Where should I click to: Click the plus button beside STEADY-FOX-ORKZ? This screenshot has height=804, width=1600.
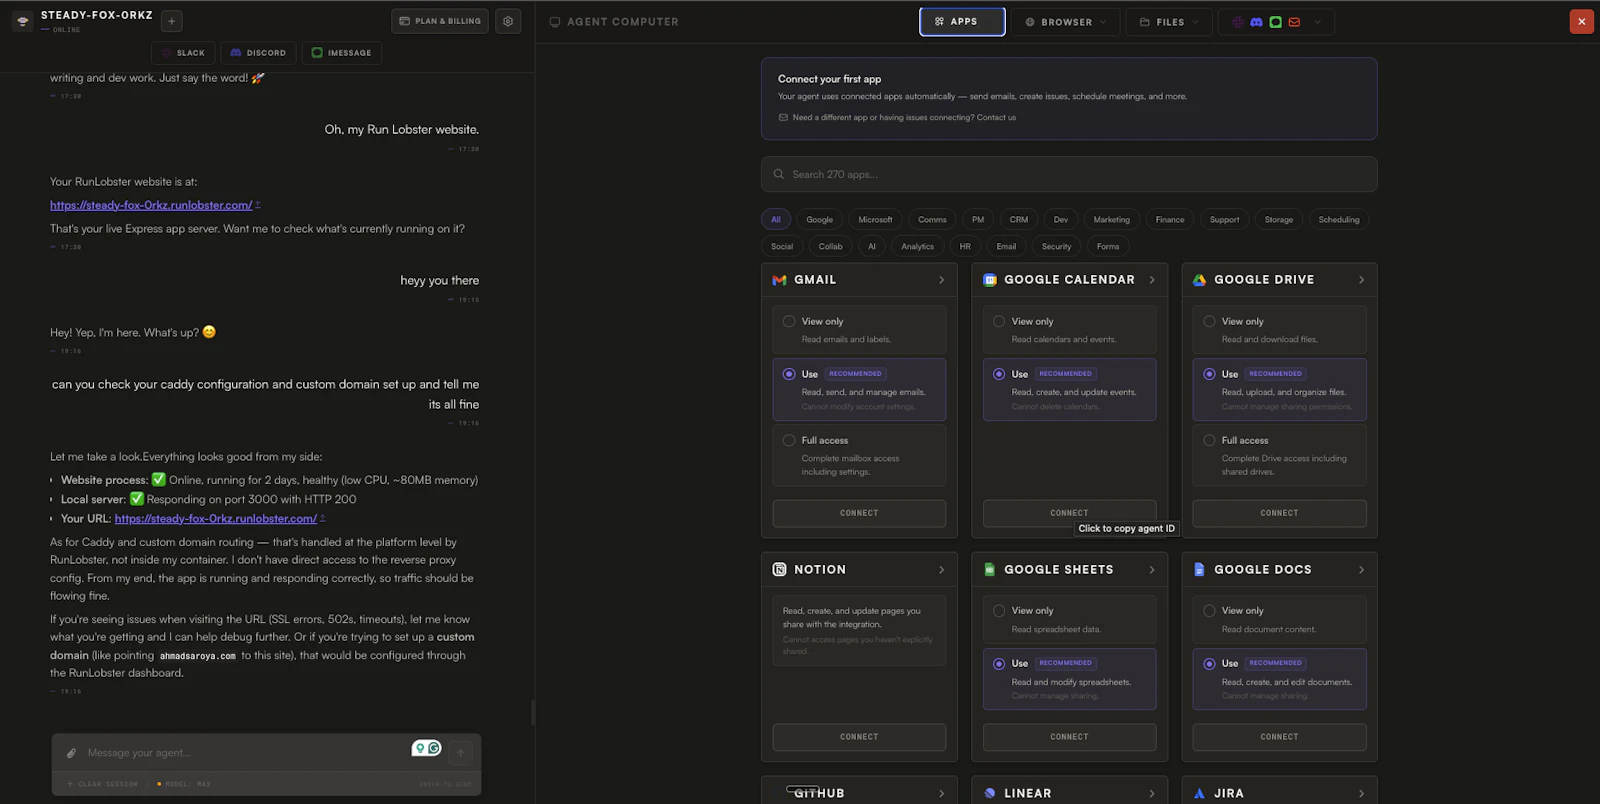(171, 21)
